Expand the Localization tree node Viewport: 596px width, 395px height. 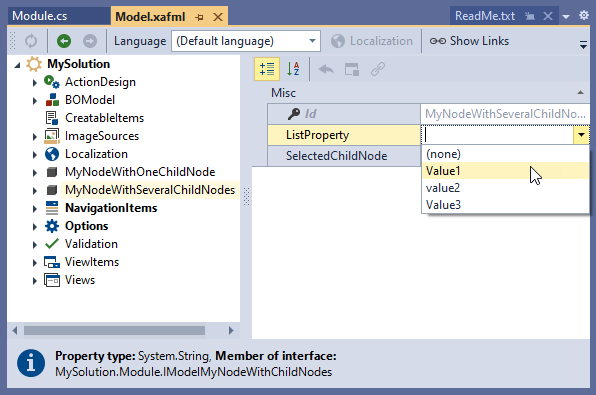[35, 155]
